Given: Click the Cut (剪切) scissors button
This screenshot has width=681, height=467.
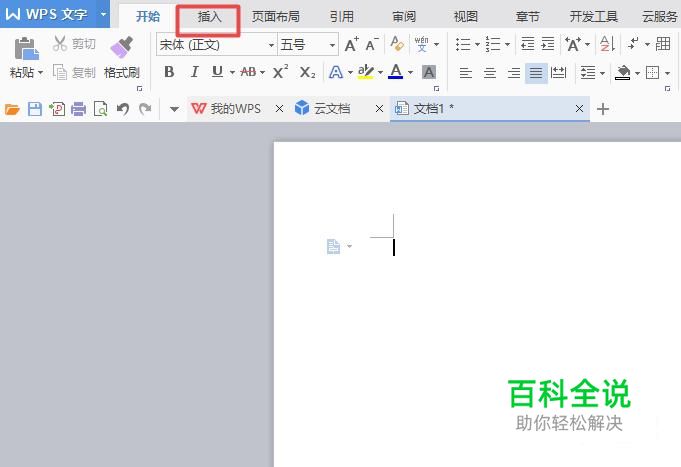Looking at the screenshot, I should click(x=74, y=44).
